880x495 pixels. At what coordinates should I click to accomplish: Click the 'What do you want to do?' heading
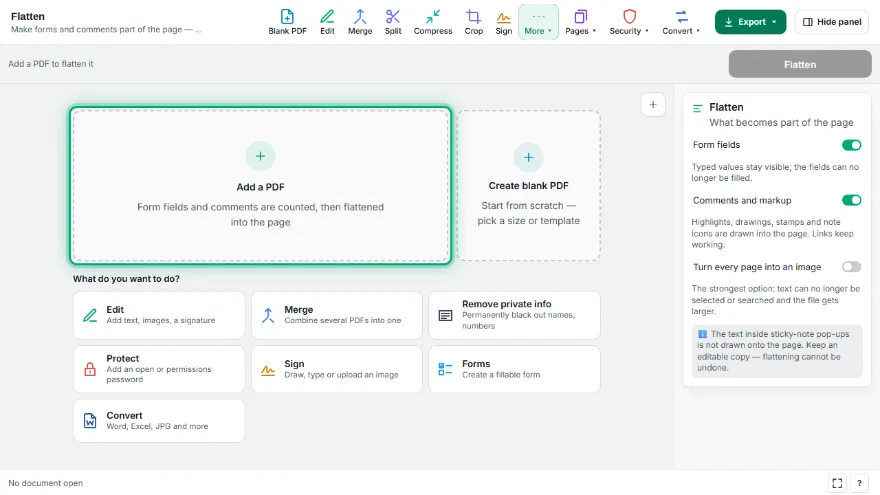pyautogui.click(x=126, y=279)
